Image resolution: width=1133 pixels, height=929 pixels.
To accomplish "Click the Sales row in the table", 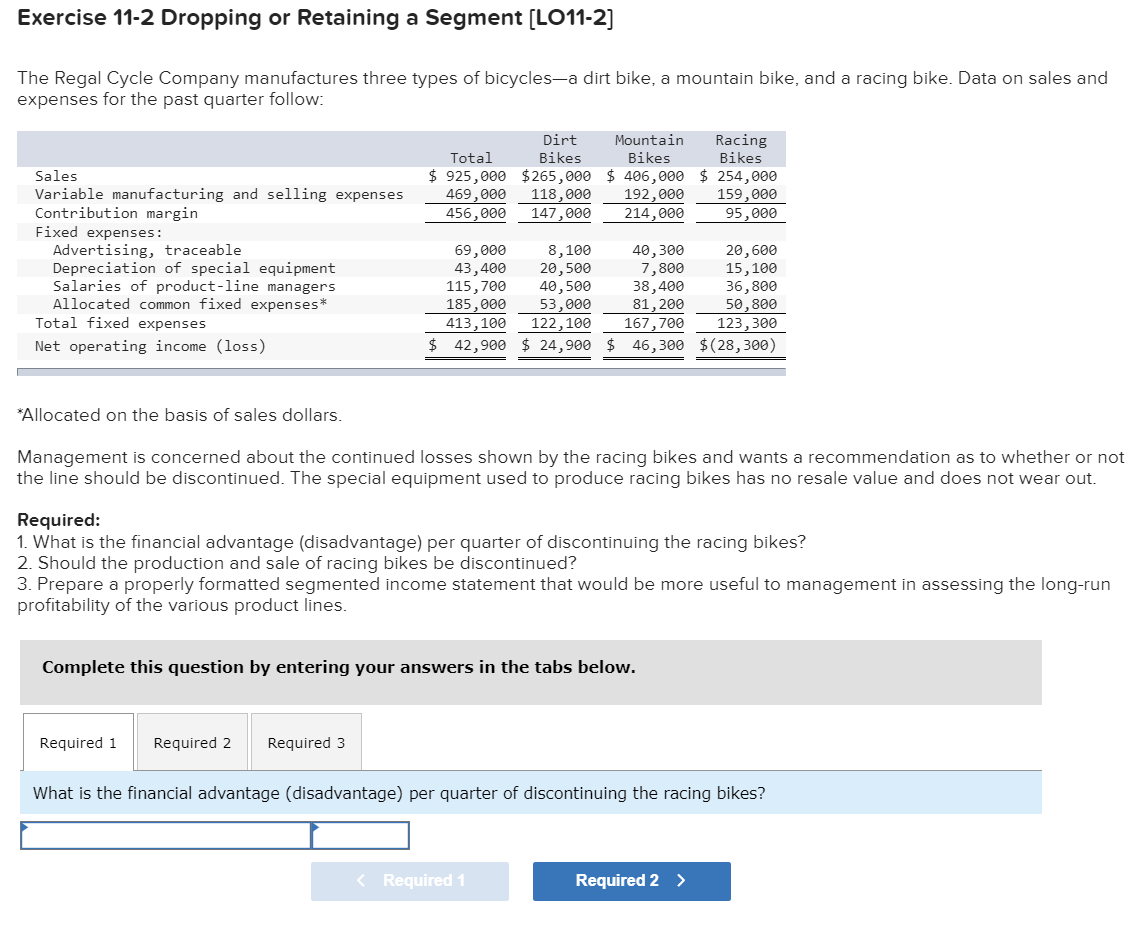I will coord(50,175).
